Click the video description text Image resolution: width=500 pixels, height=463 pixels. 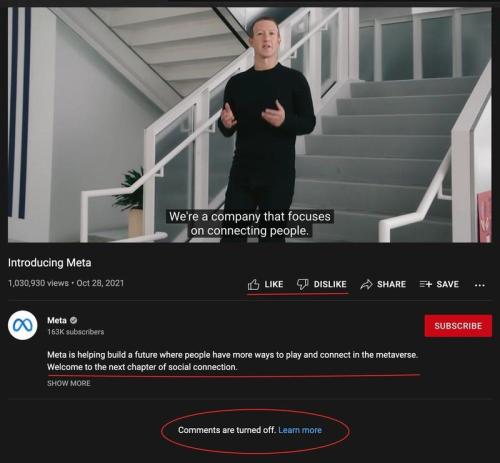coord(232,361)
